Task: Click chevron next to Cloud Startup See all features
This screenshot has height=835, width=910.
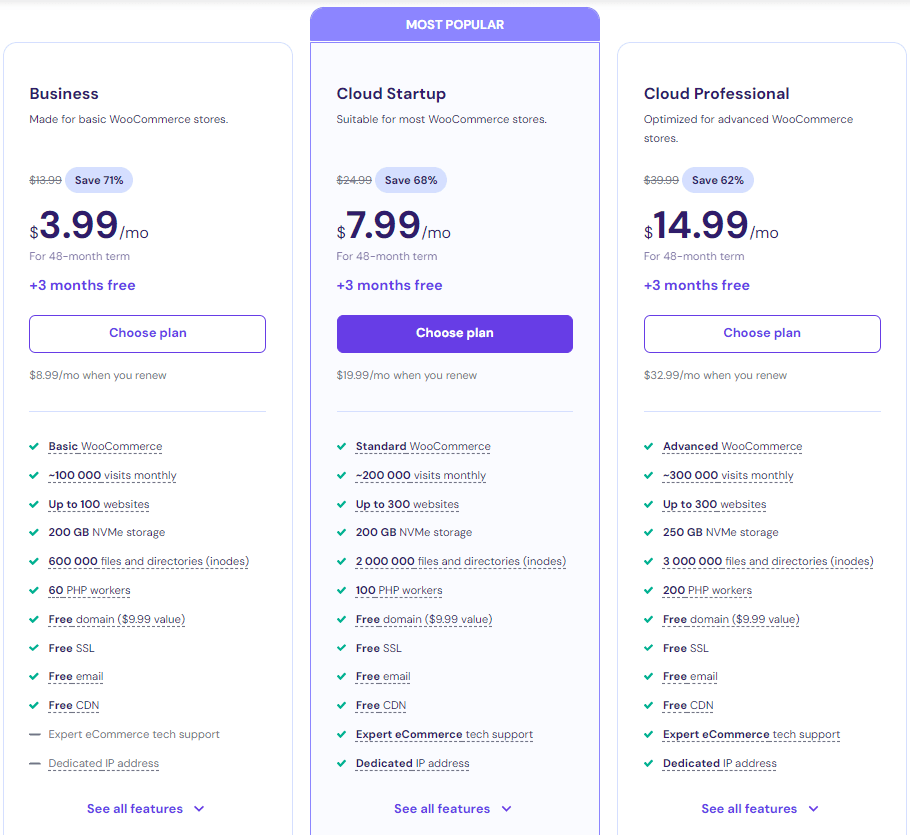Action: tap(506, 809)
